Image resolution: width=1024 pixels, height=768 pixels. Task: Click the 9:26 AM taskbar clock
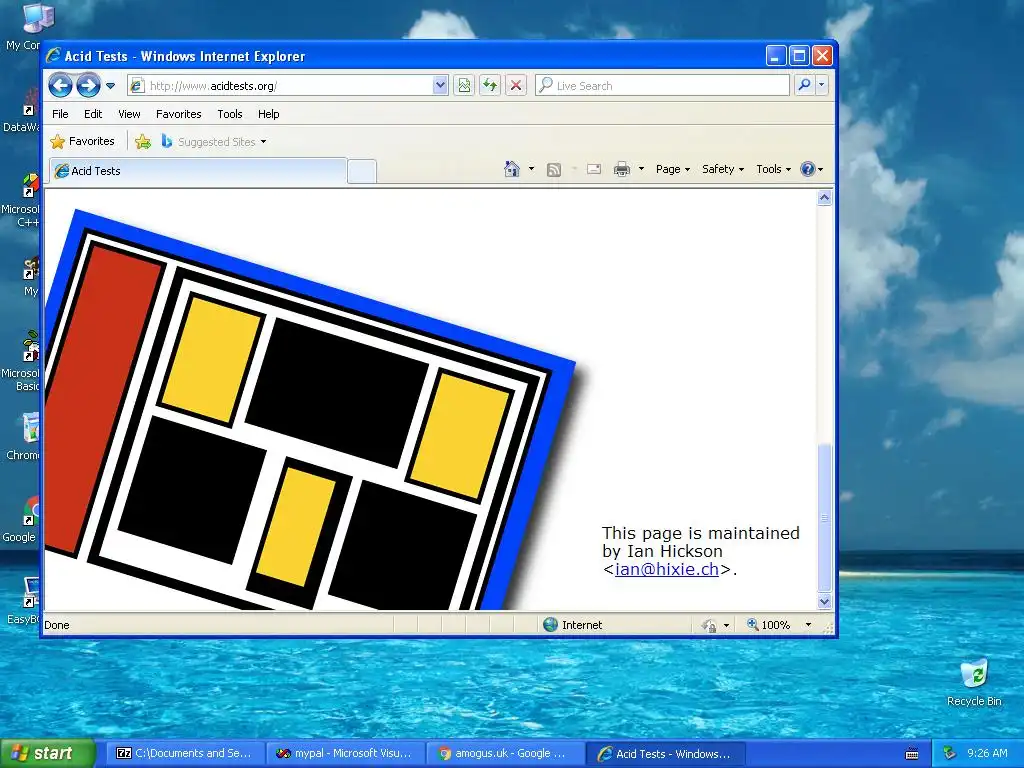click(987, 754)
